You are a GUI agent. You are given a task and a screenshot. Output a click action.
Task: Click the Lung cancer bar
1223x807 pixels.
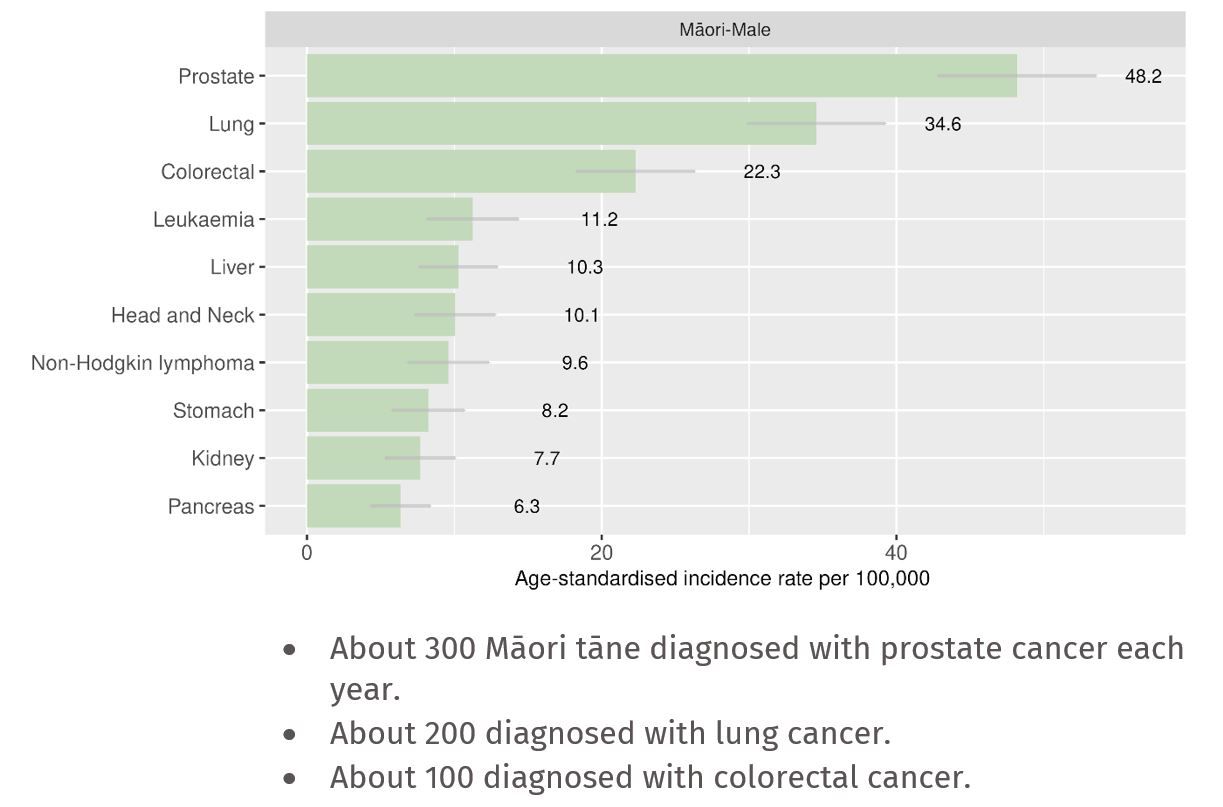[x=560, y=124]
